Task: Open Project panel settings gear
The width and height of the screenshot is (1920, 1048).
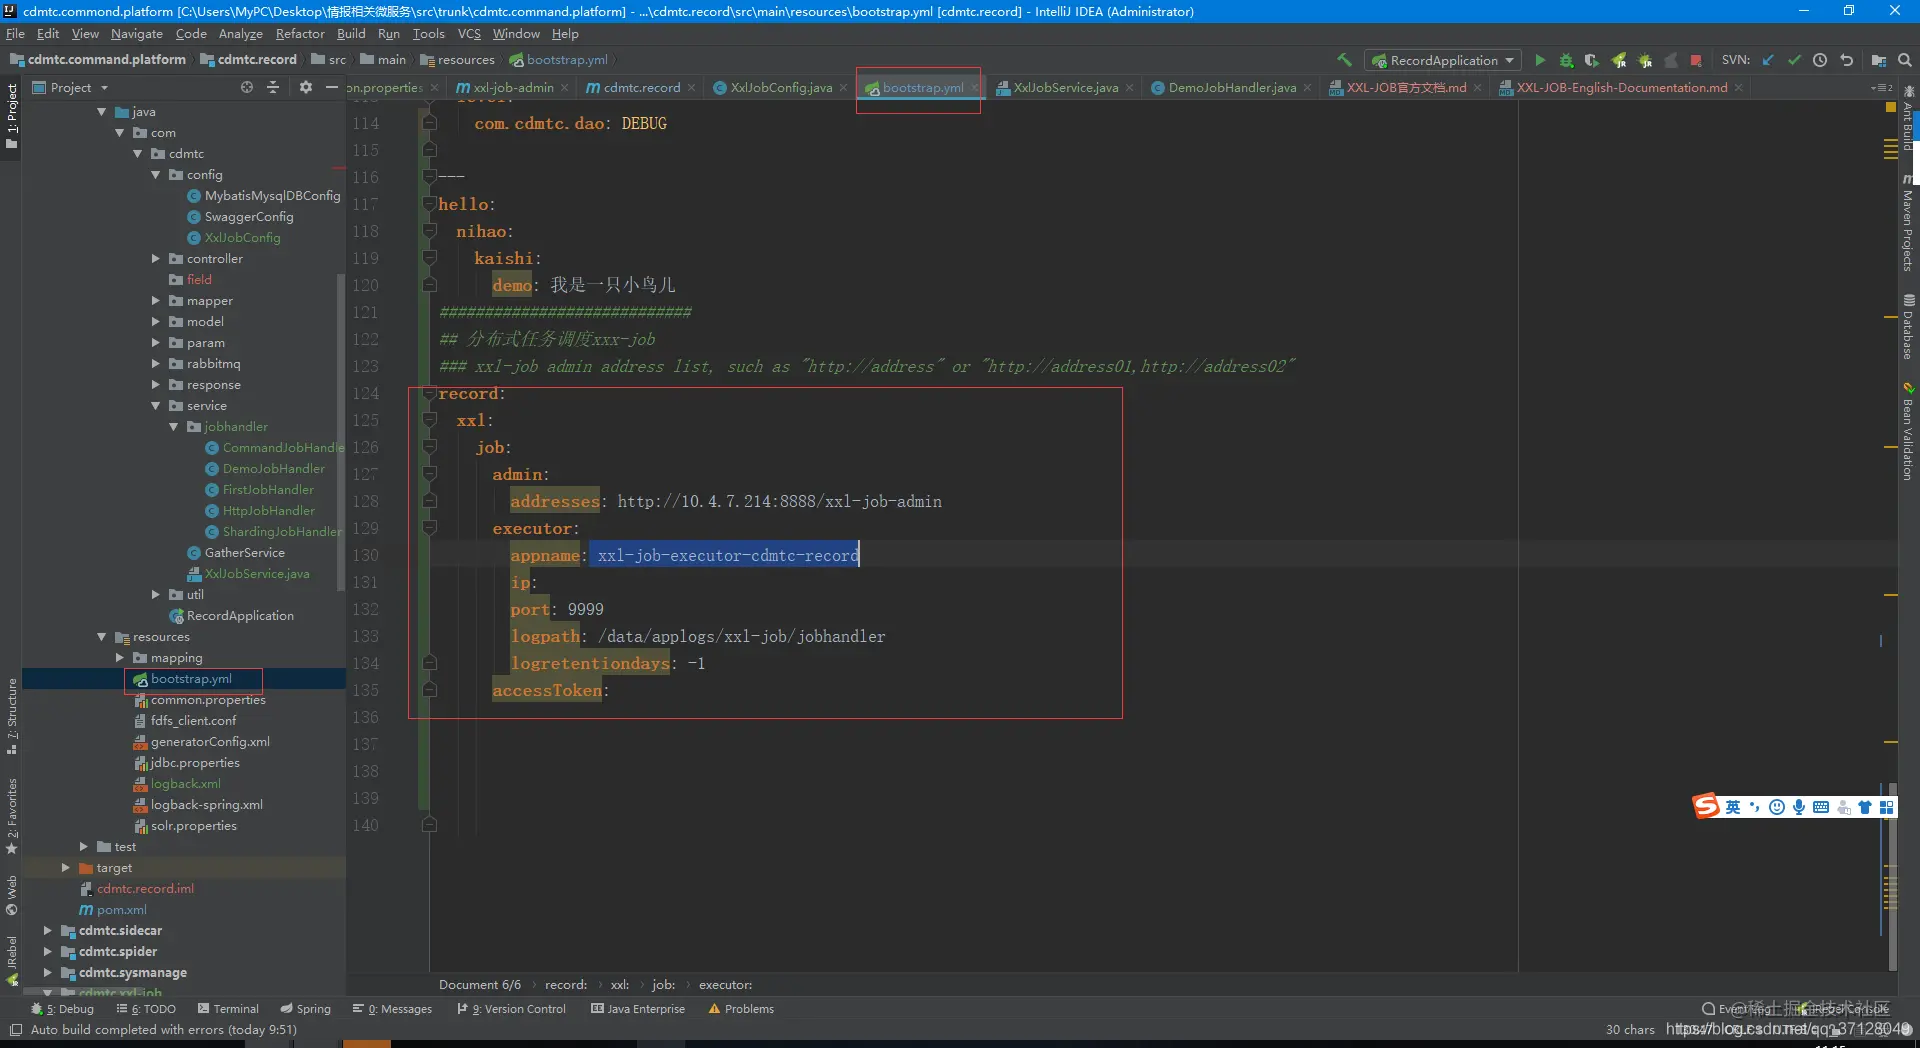Action: [306, 88]
